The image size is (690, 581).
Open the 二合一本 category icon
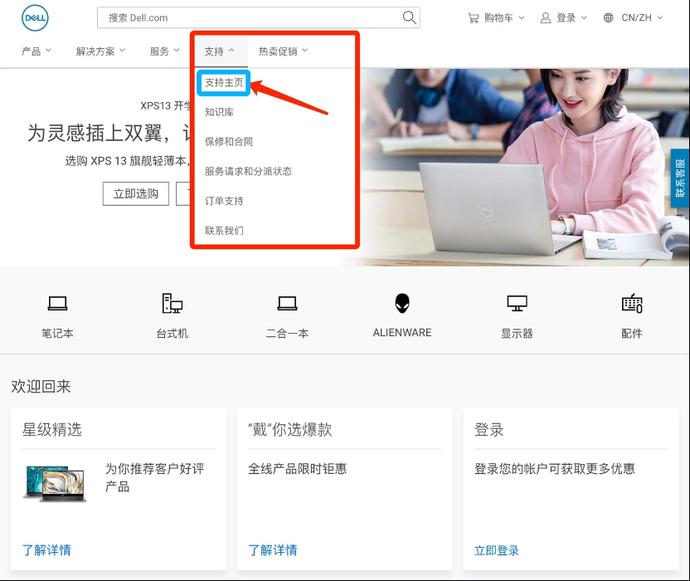coord(287,303)
